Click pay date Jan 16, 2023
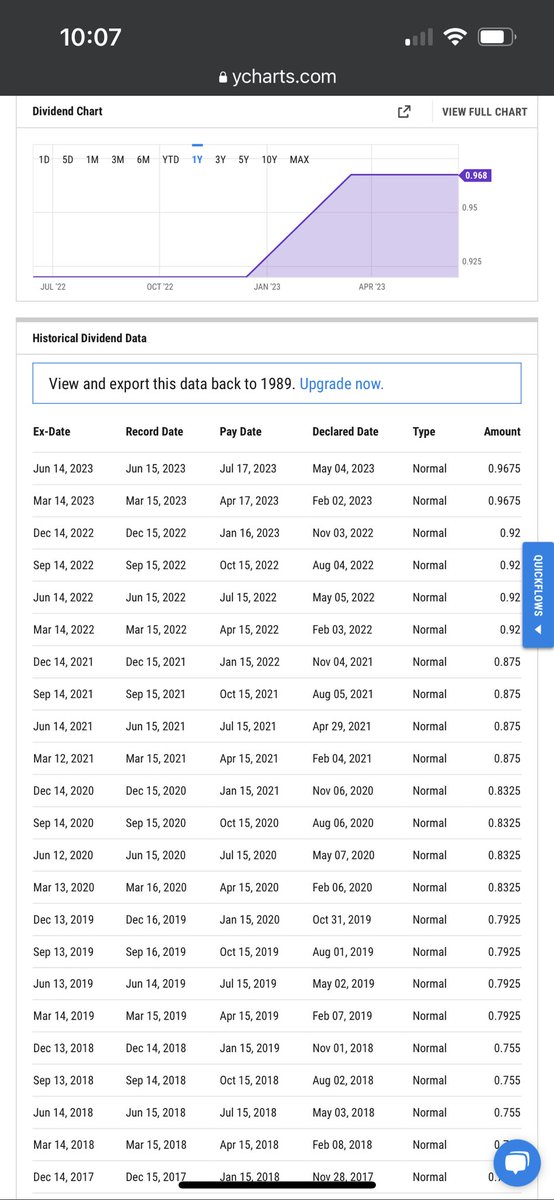 [249, 533]
